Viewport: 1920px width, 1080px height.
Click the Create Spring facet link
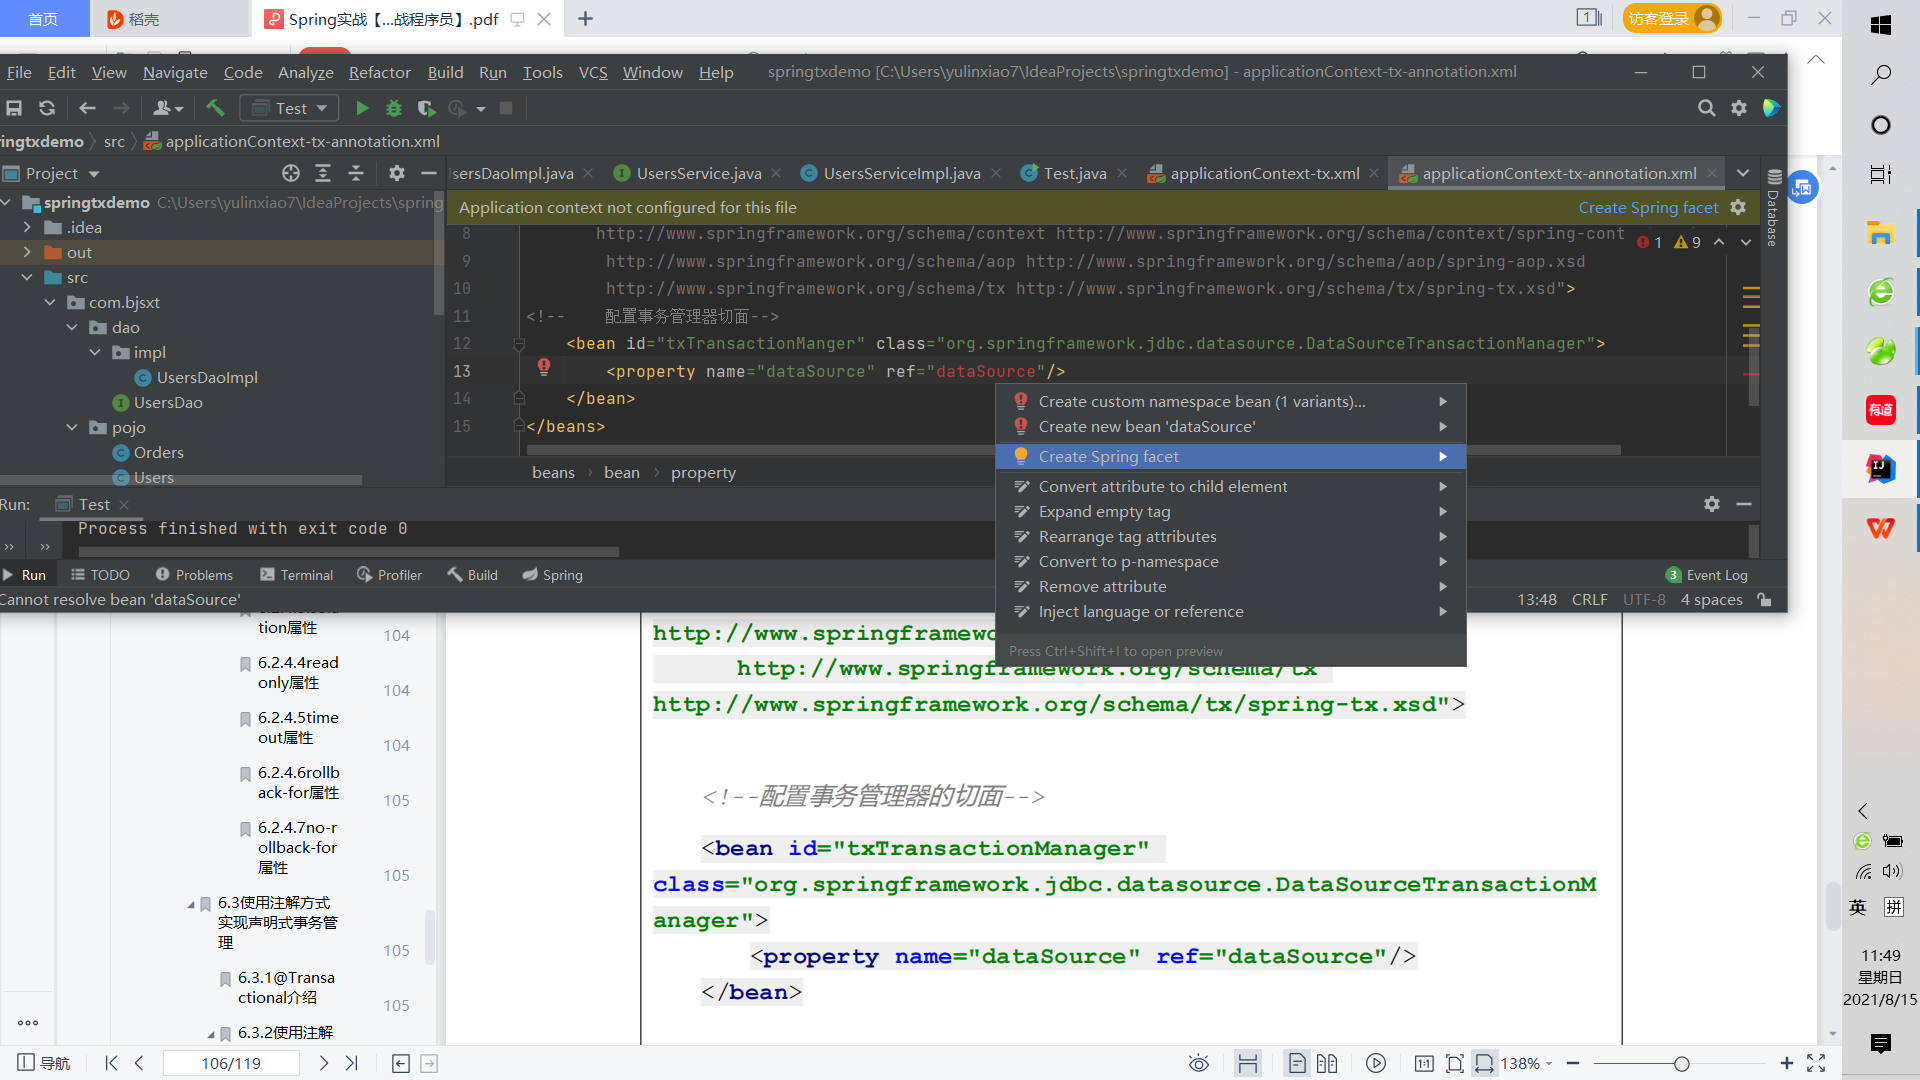[1648, 207]
